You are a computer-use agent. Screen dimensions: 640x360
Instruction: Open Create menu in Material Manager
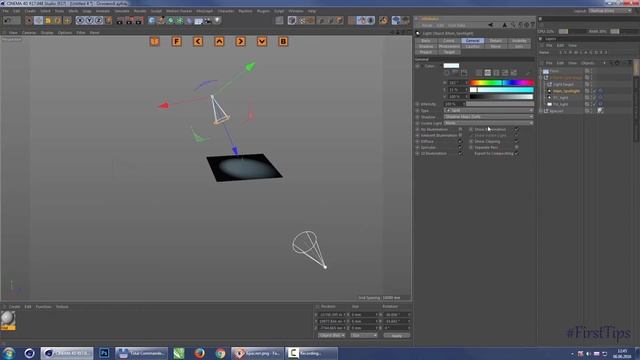(x=14, y=307)
